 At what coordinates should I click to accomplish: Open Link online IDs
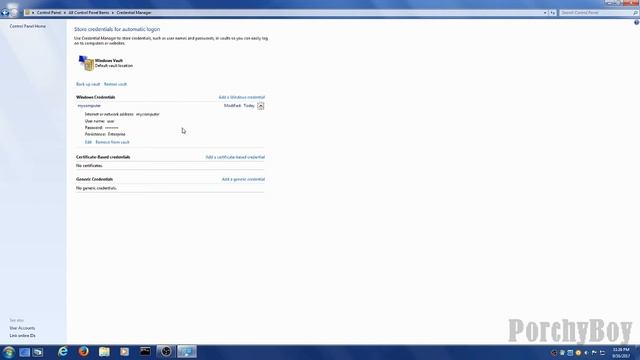[22, 336]
